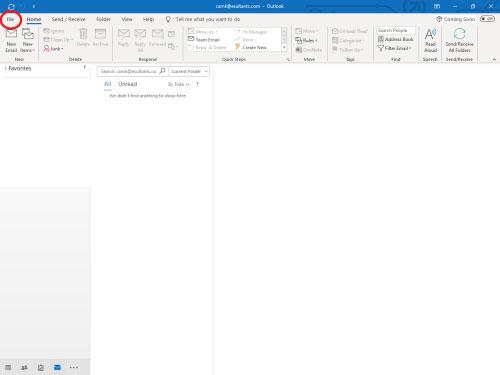The image size is (500, 375).
Task: Show only Unread messages
Action: click(128, 84)
